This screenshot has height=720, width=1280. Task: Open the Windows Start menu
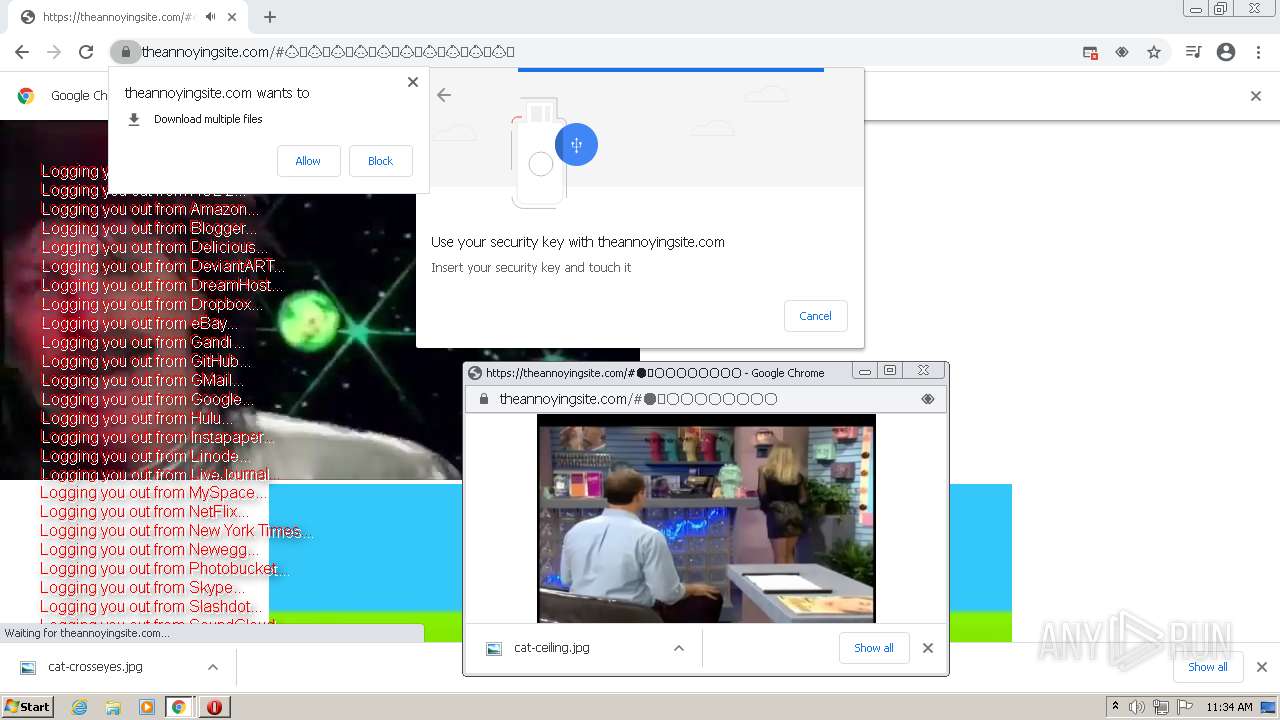pos(27,707)
